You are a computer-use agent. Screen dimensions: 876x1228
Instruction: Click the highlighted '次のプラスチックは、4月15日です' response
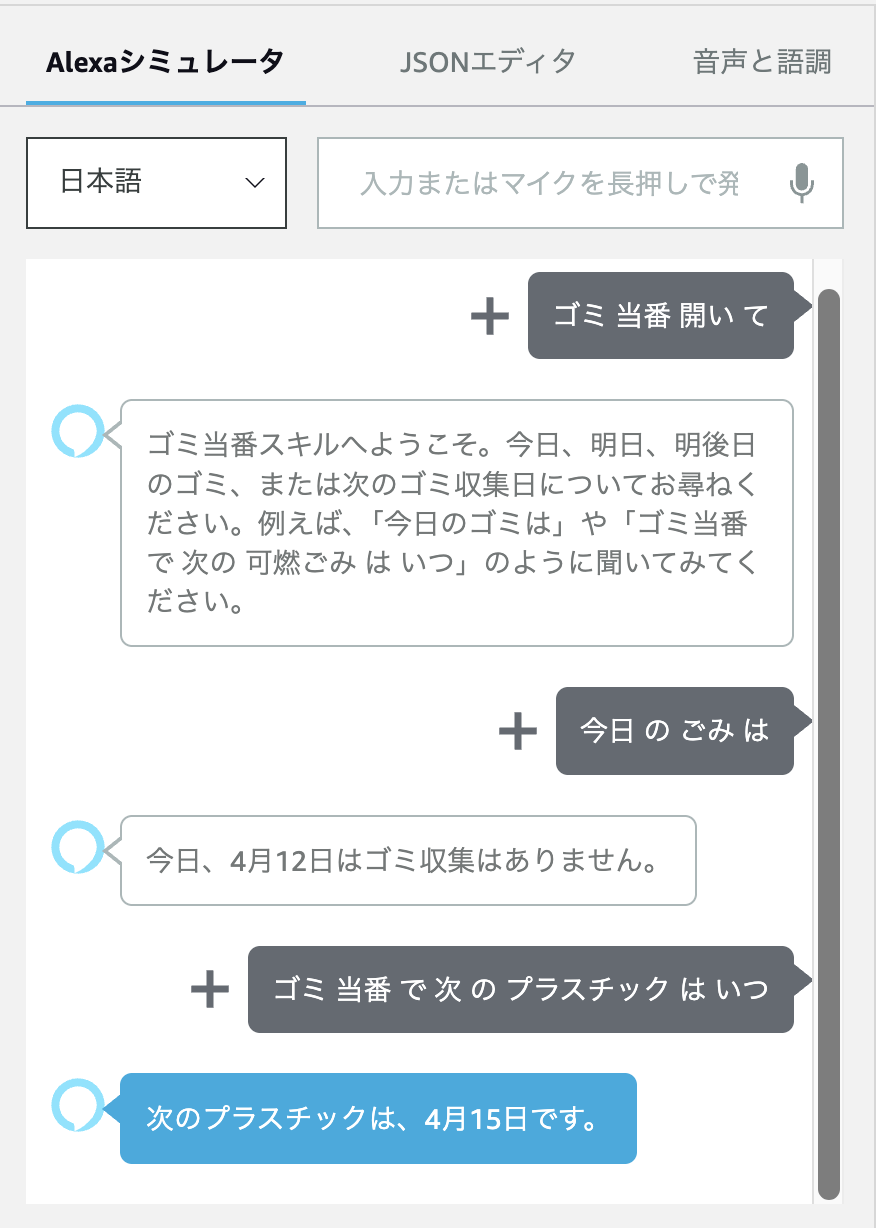coord(378,1119)
